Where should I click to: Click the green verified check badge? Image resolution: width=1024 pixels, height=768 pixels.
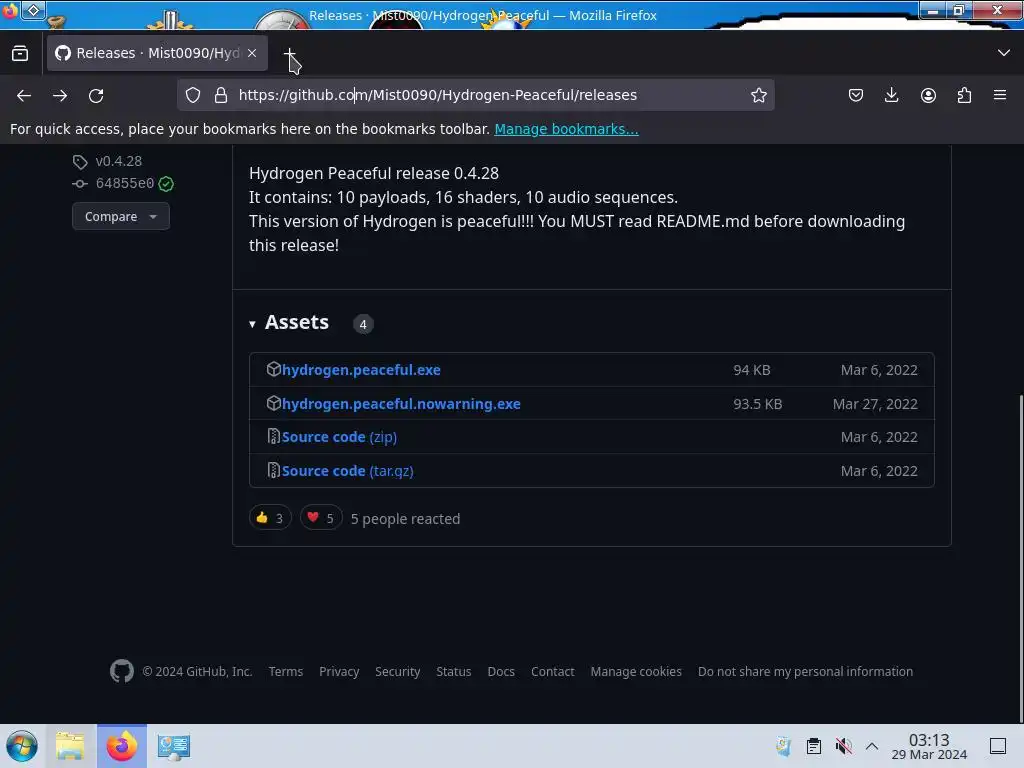coord(166,184)
